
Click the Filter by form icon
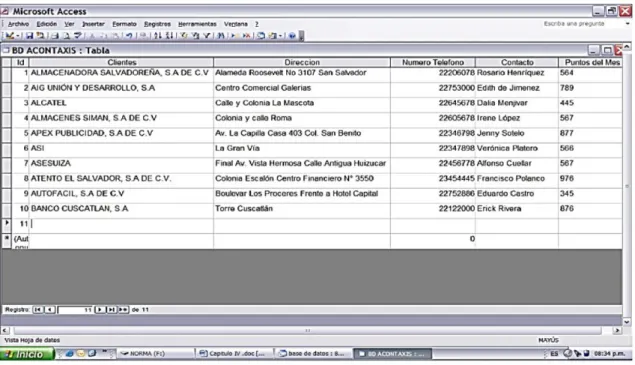click(x=196, y=36)
